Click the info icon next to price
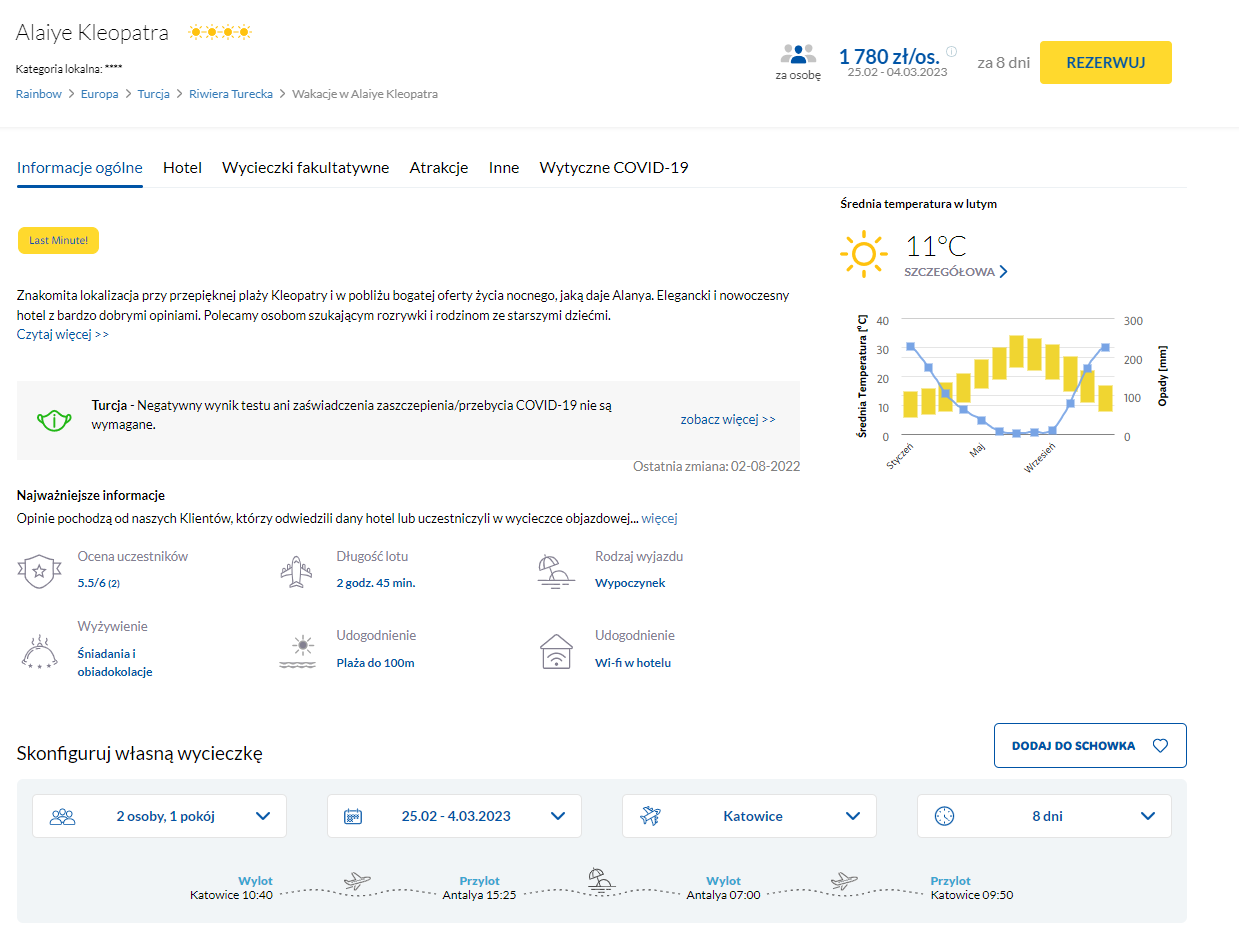The width and height of the screenshot is (1239, 934). [x=951, y=52]
